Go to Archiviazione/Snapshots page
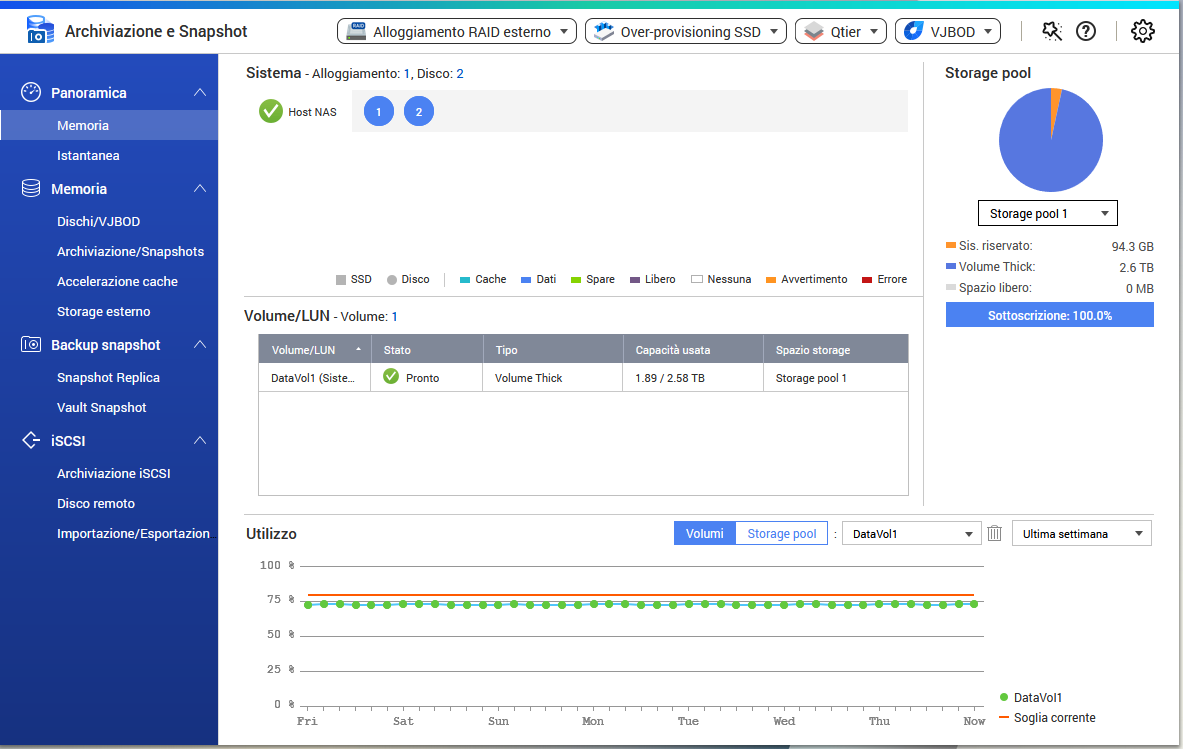 (x=130, y=252)
